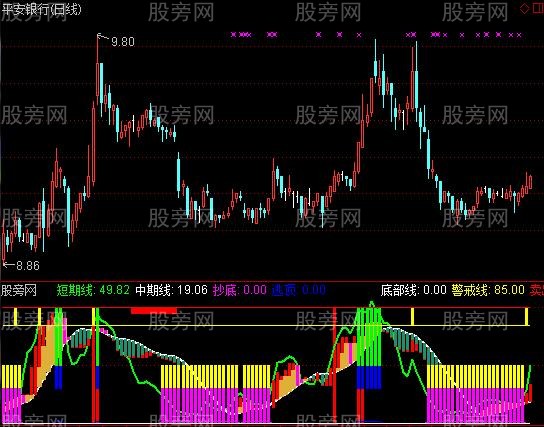
Task: Click the 警戒线: 85.00 indicator value
Action: [488, 290]
